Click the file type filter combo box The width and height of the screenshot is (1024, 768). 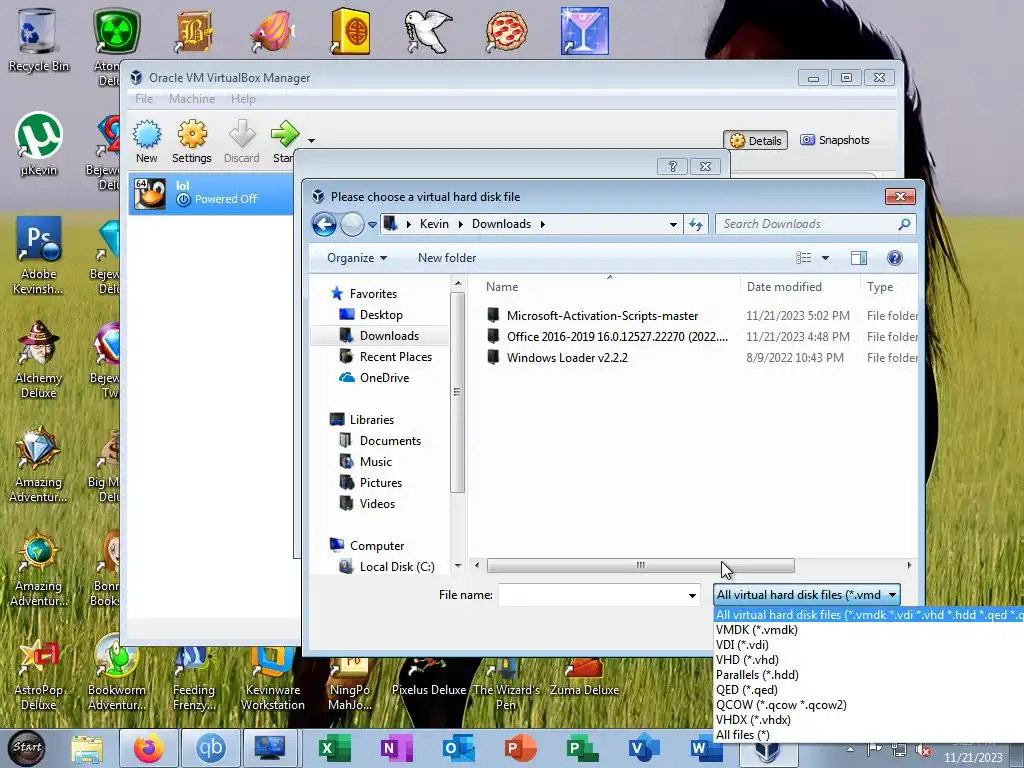807,595
